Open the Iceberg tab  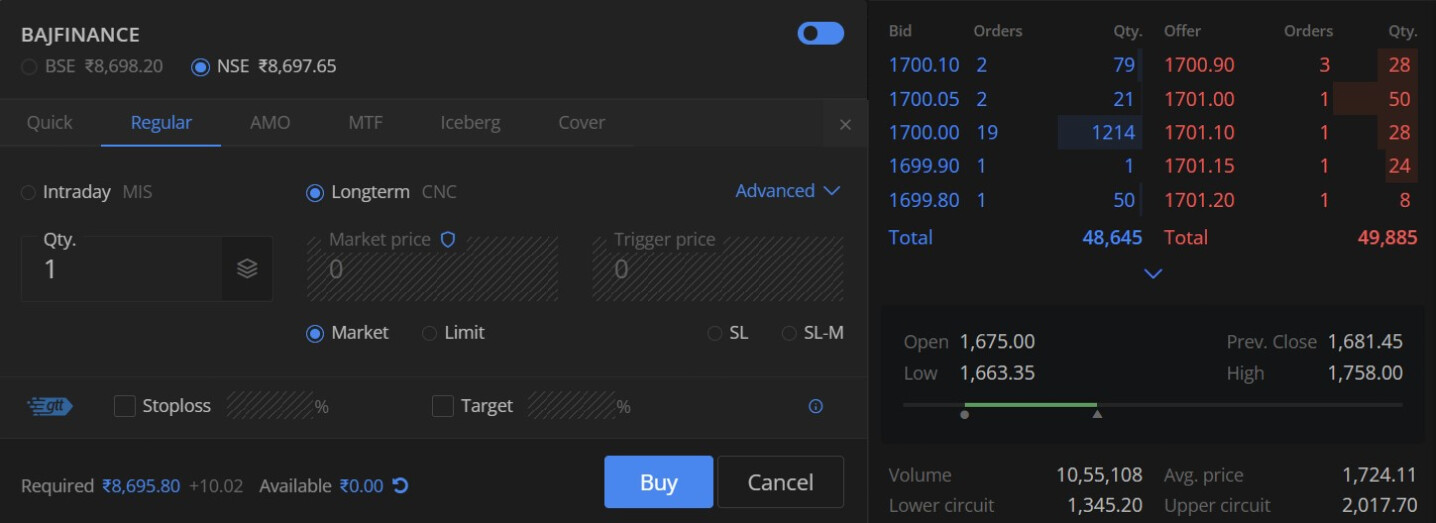pos(470,123)
